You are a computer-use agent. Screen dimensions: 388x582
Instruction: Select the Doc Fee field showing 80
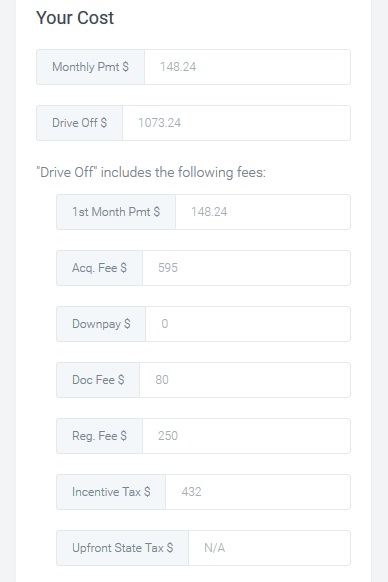(x=245, y=380)
